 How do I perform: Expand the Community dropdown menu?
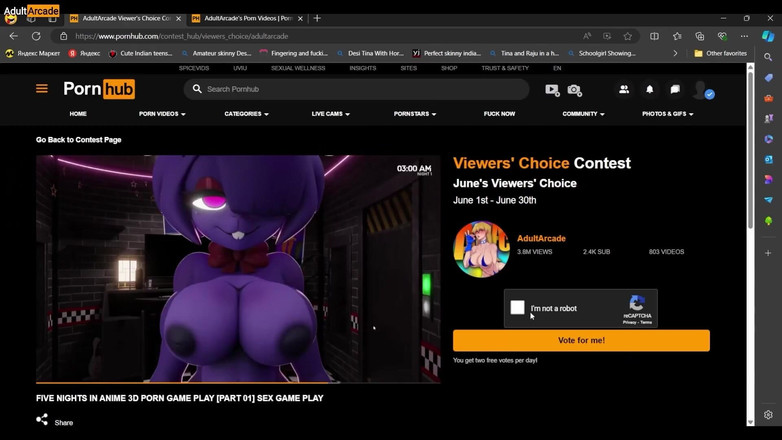point(583,114)
